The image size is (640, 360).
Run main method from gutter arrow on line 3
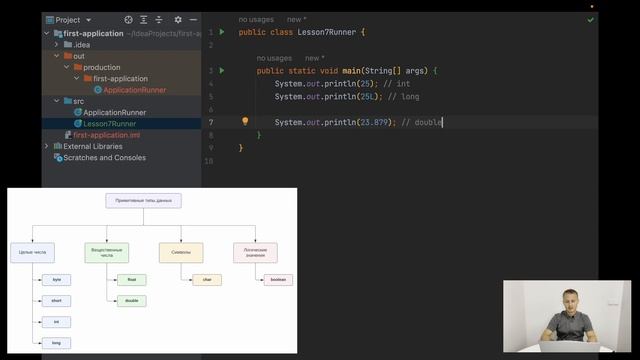click(222, 71)
